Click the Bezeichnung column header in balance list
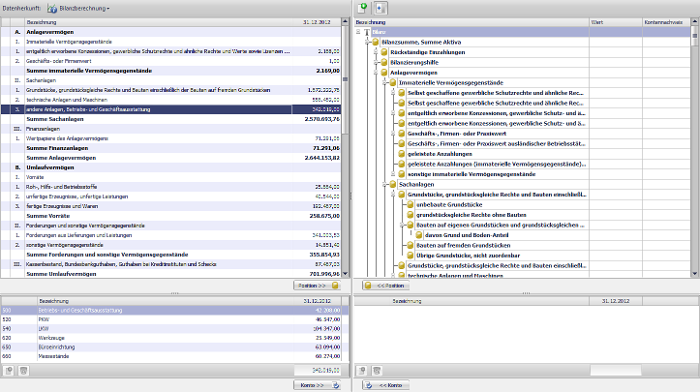700x392 pixels. pos(158,22)
